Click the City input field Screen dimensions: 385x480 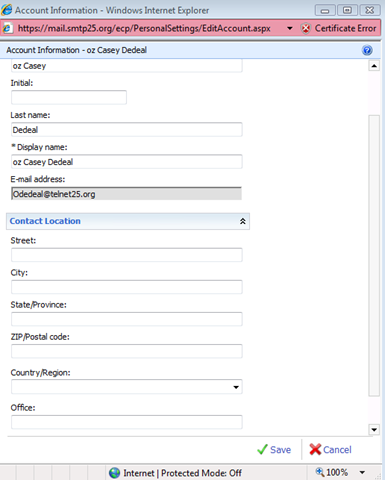click(127, 287)
